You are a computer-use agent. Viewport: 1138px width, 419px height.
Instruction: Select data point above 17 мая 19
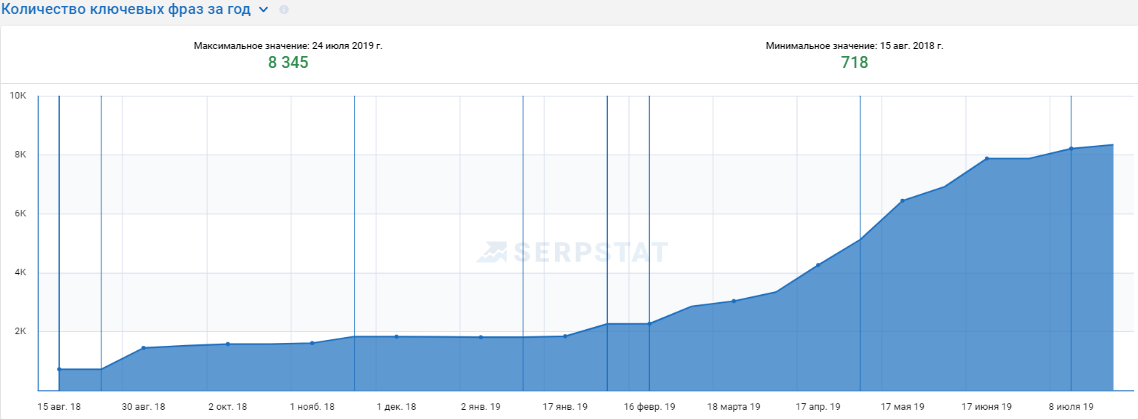(x=902, y=201)
